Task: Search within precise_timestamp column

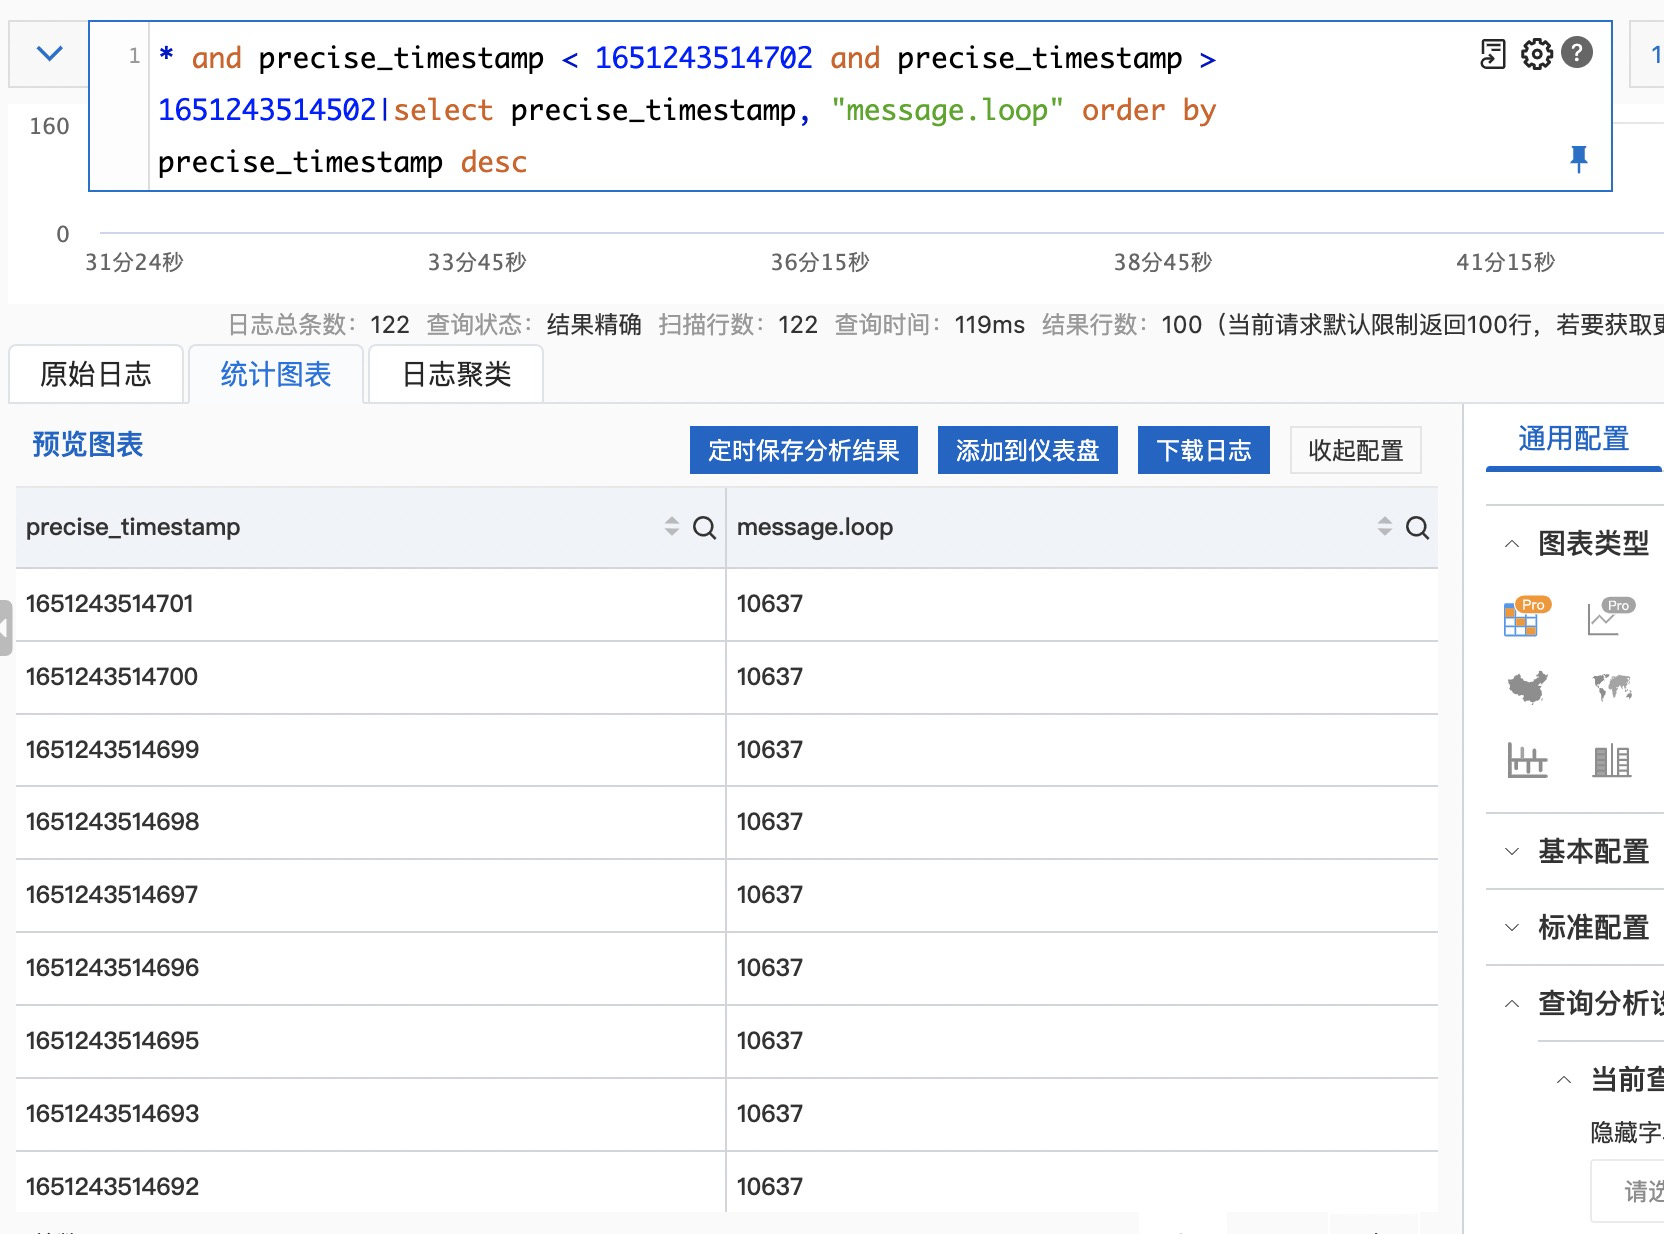Action: 704,528
